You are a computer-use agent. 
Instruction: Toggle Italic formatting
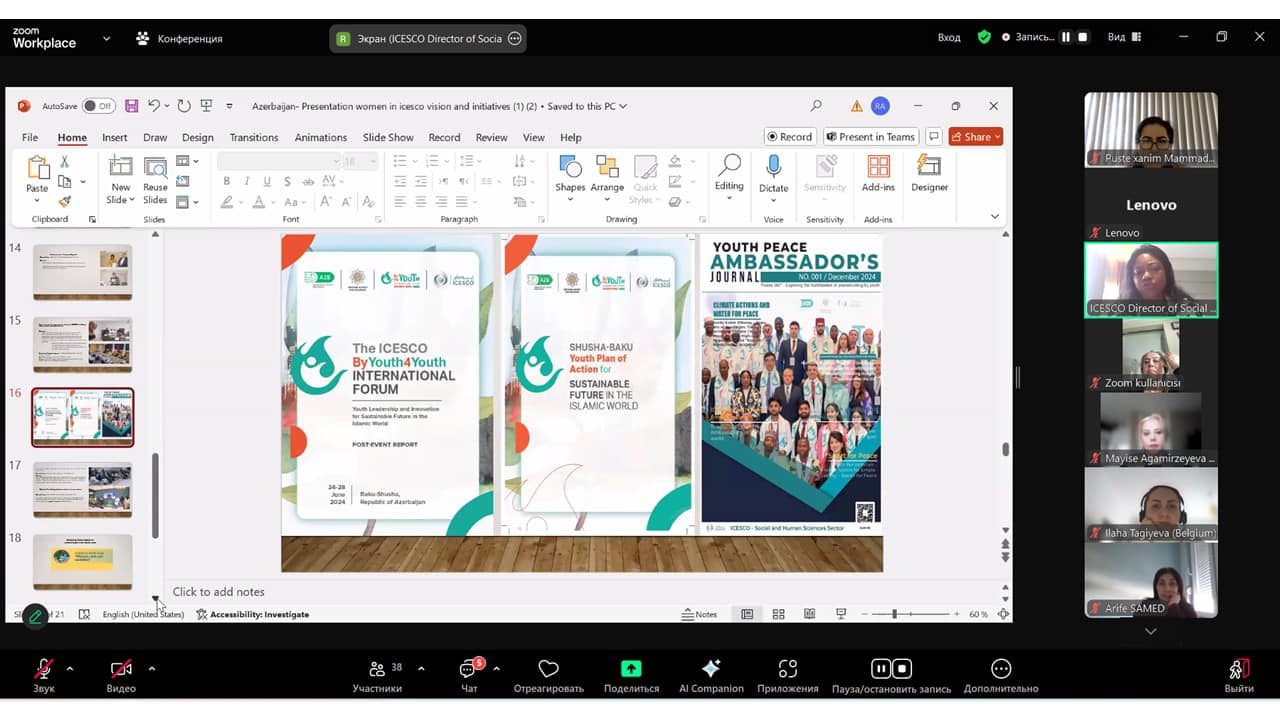coord(247,181)
